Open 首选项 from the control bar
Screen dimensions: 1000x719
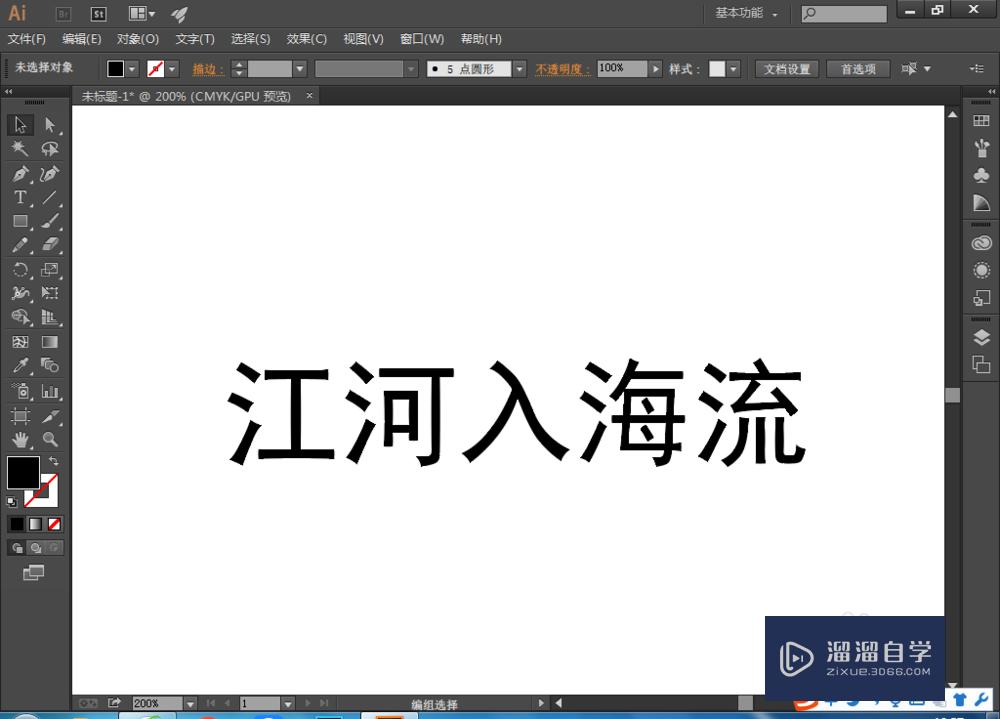857,68
